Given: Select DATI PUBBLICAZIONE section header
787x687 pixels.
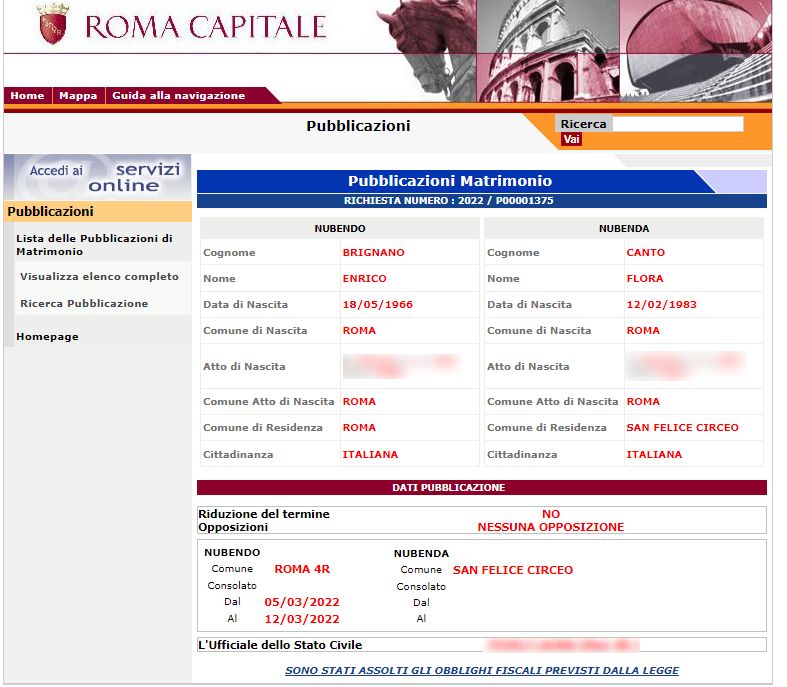Looking at the screenshot, I should click(x=482, y=487).
